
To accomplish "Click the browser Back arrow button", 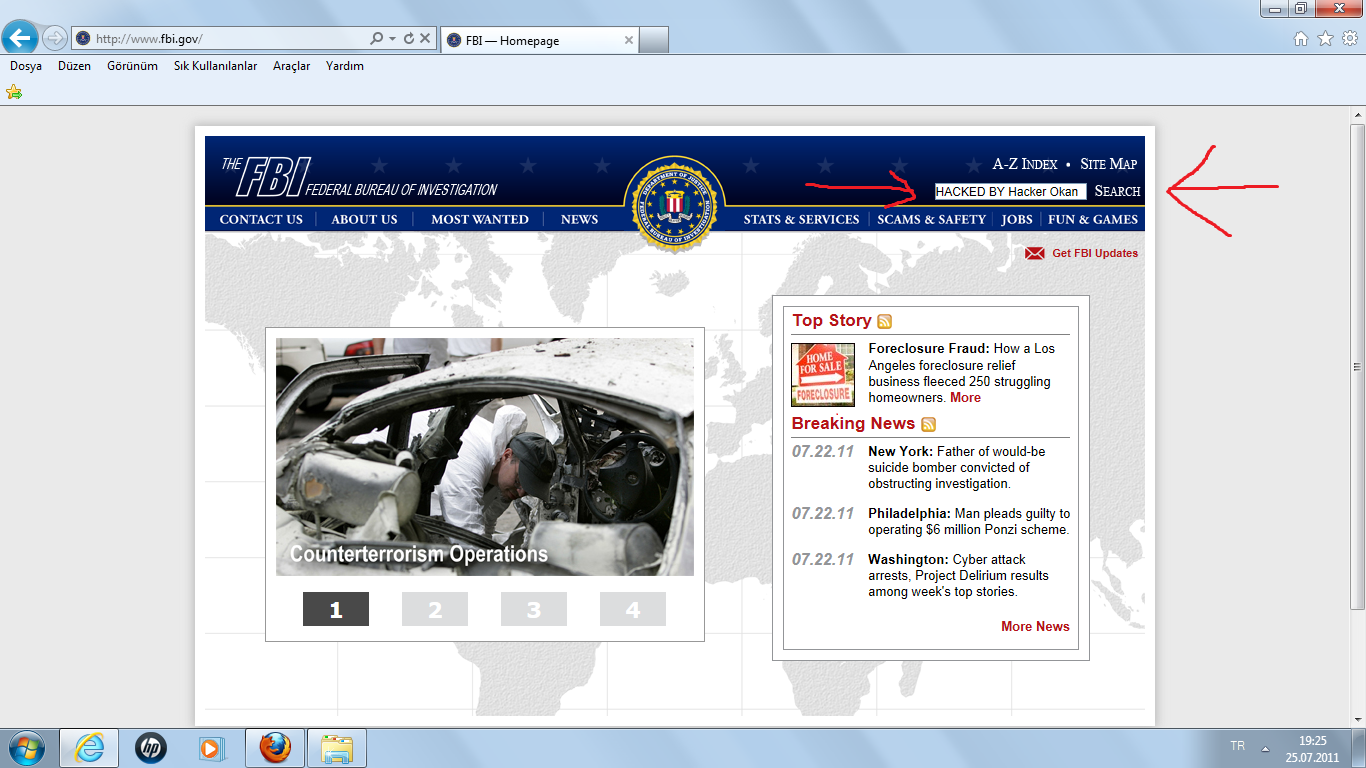I will pos(20,38).
